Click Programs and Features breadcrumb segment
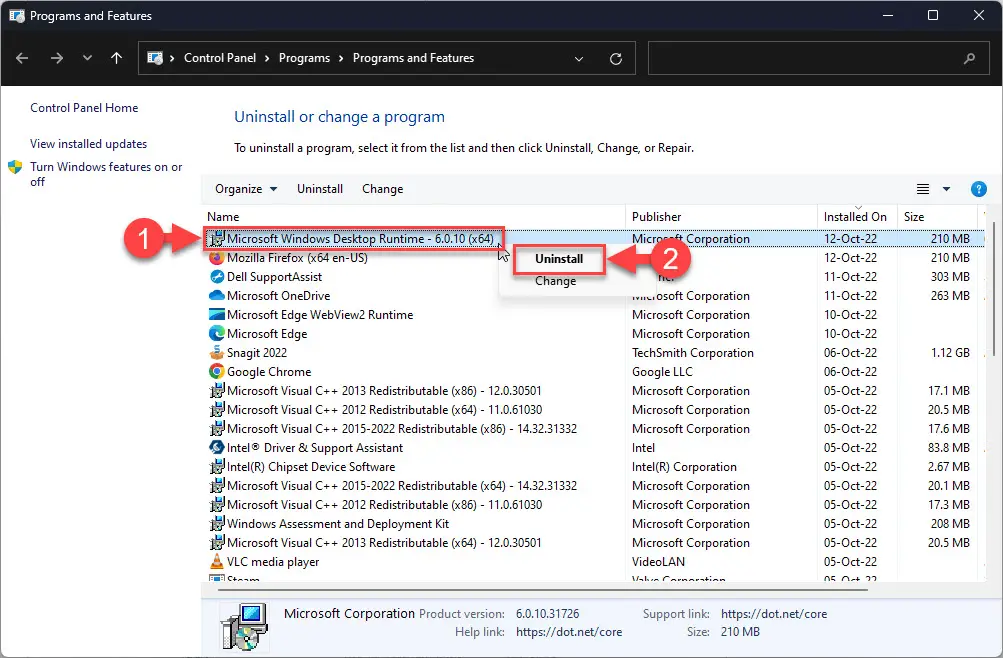This screenshot has width=1003, height=658. click(x=413, y=58)
